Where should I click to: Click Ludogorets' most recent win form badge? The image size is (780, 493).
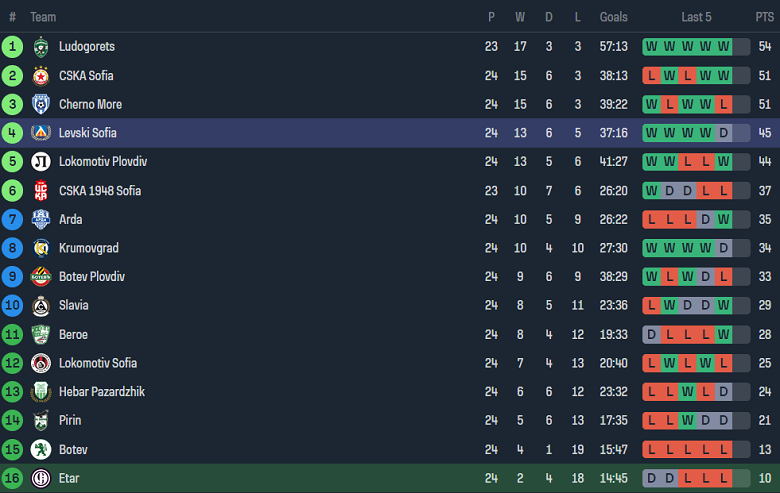(724, 47)
